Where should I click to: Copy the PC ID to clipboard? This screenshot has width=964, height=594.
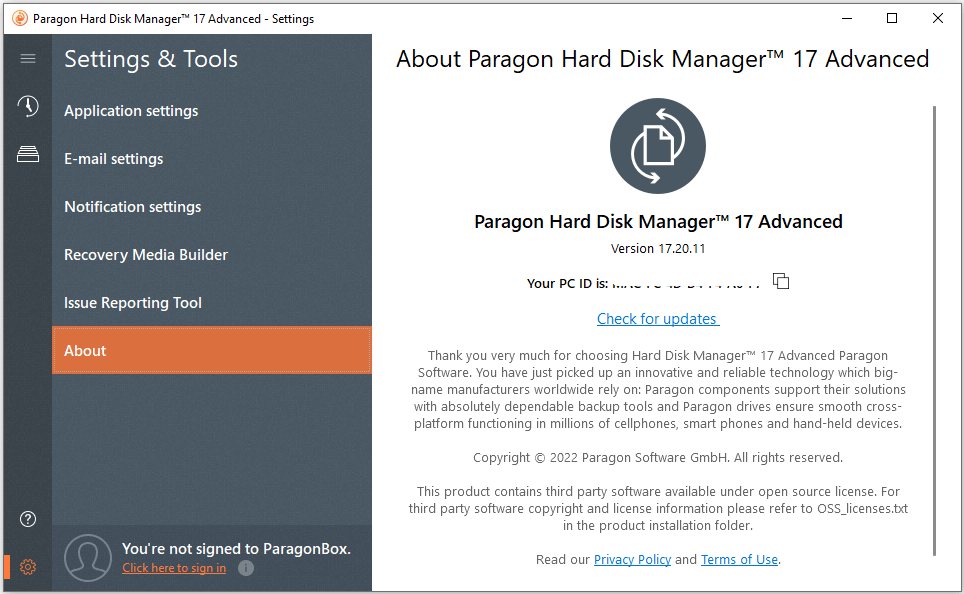[781, 282]
